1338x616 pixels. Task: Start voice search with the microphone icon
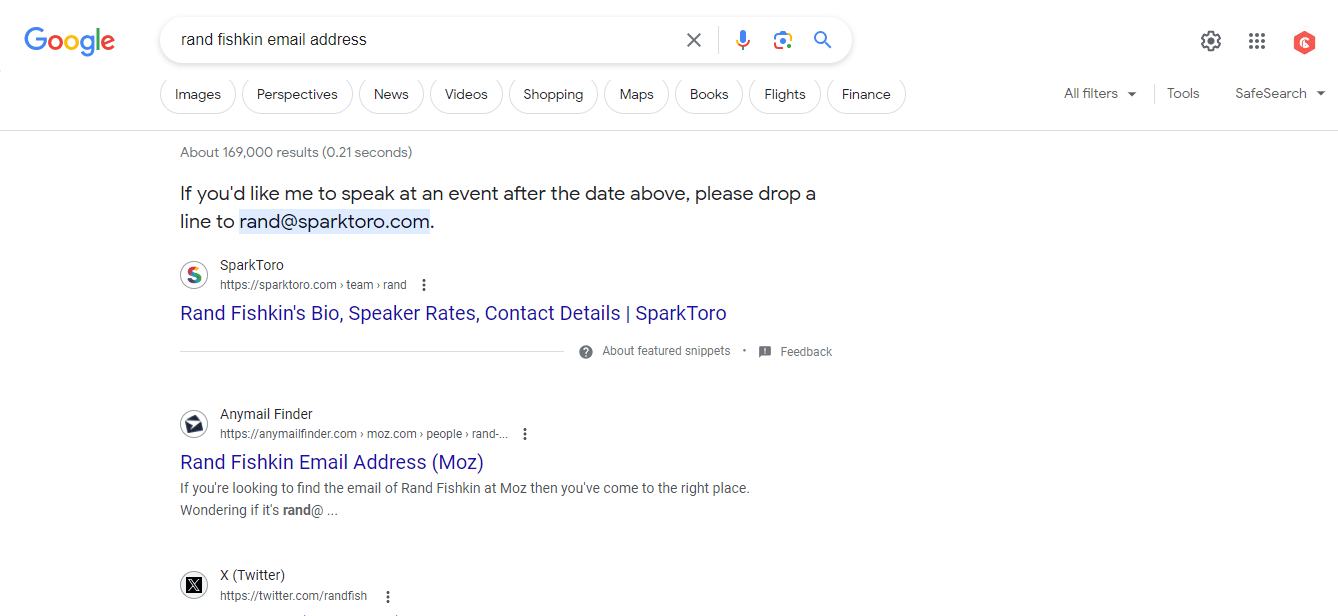[742, 40]
